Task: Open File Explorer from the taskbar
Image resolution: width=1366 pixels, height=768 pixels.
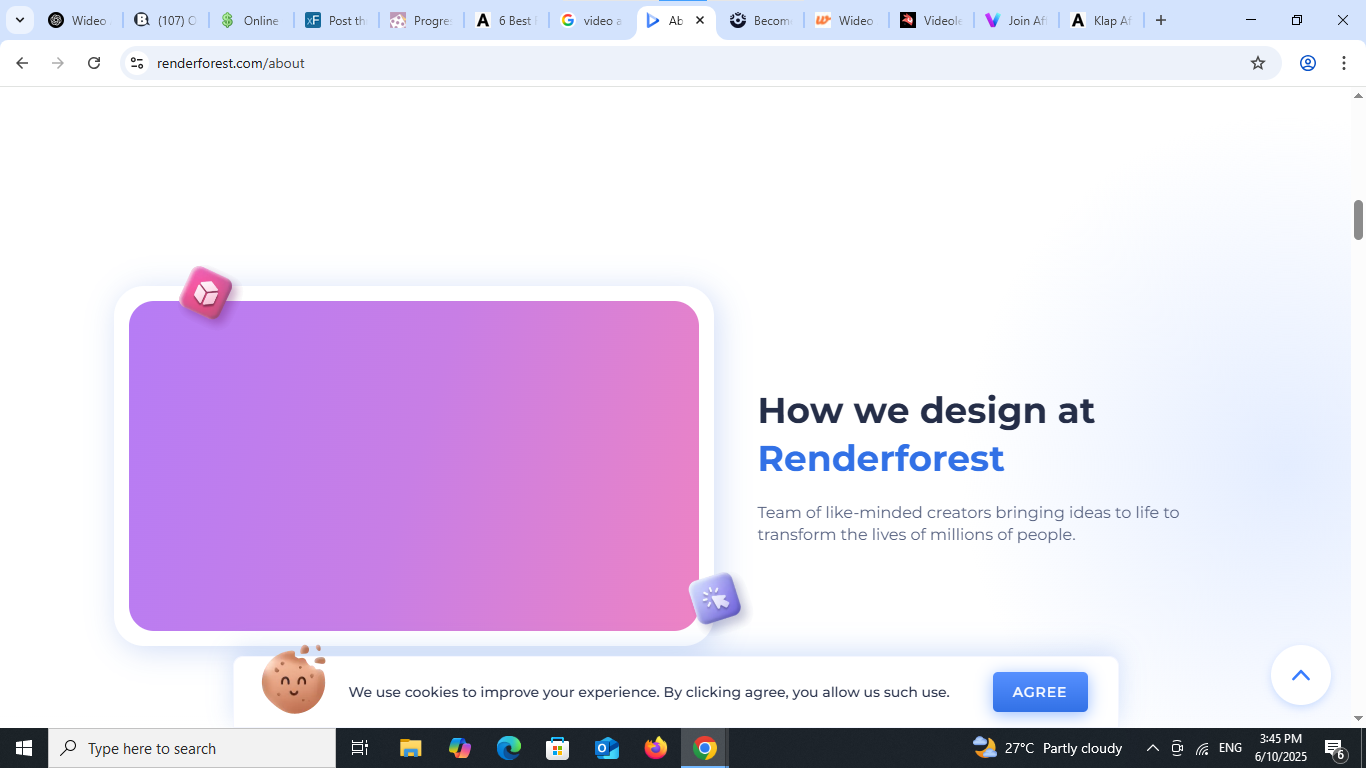Action: pyautogui.click(x=411, y=748)
